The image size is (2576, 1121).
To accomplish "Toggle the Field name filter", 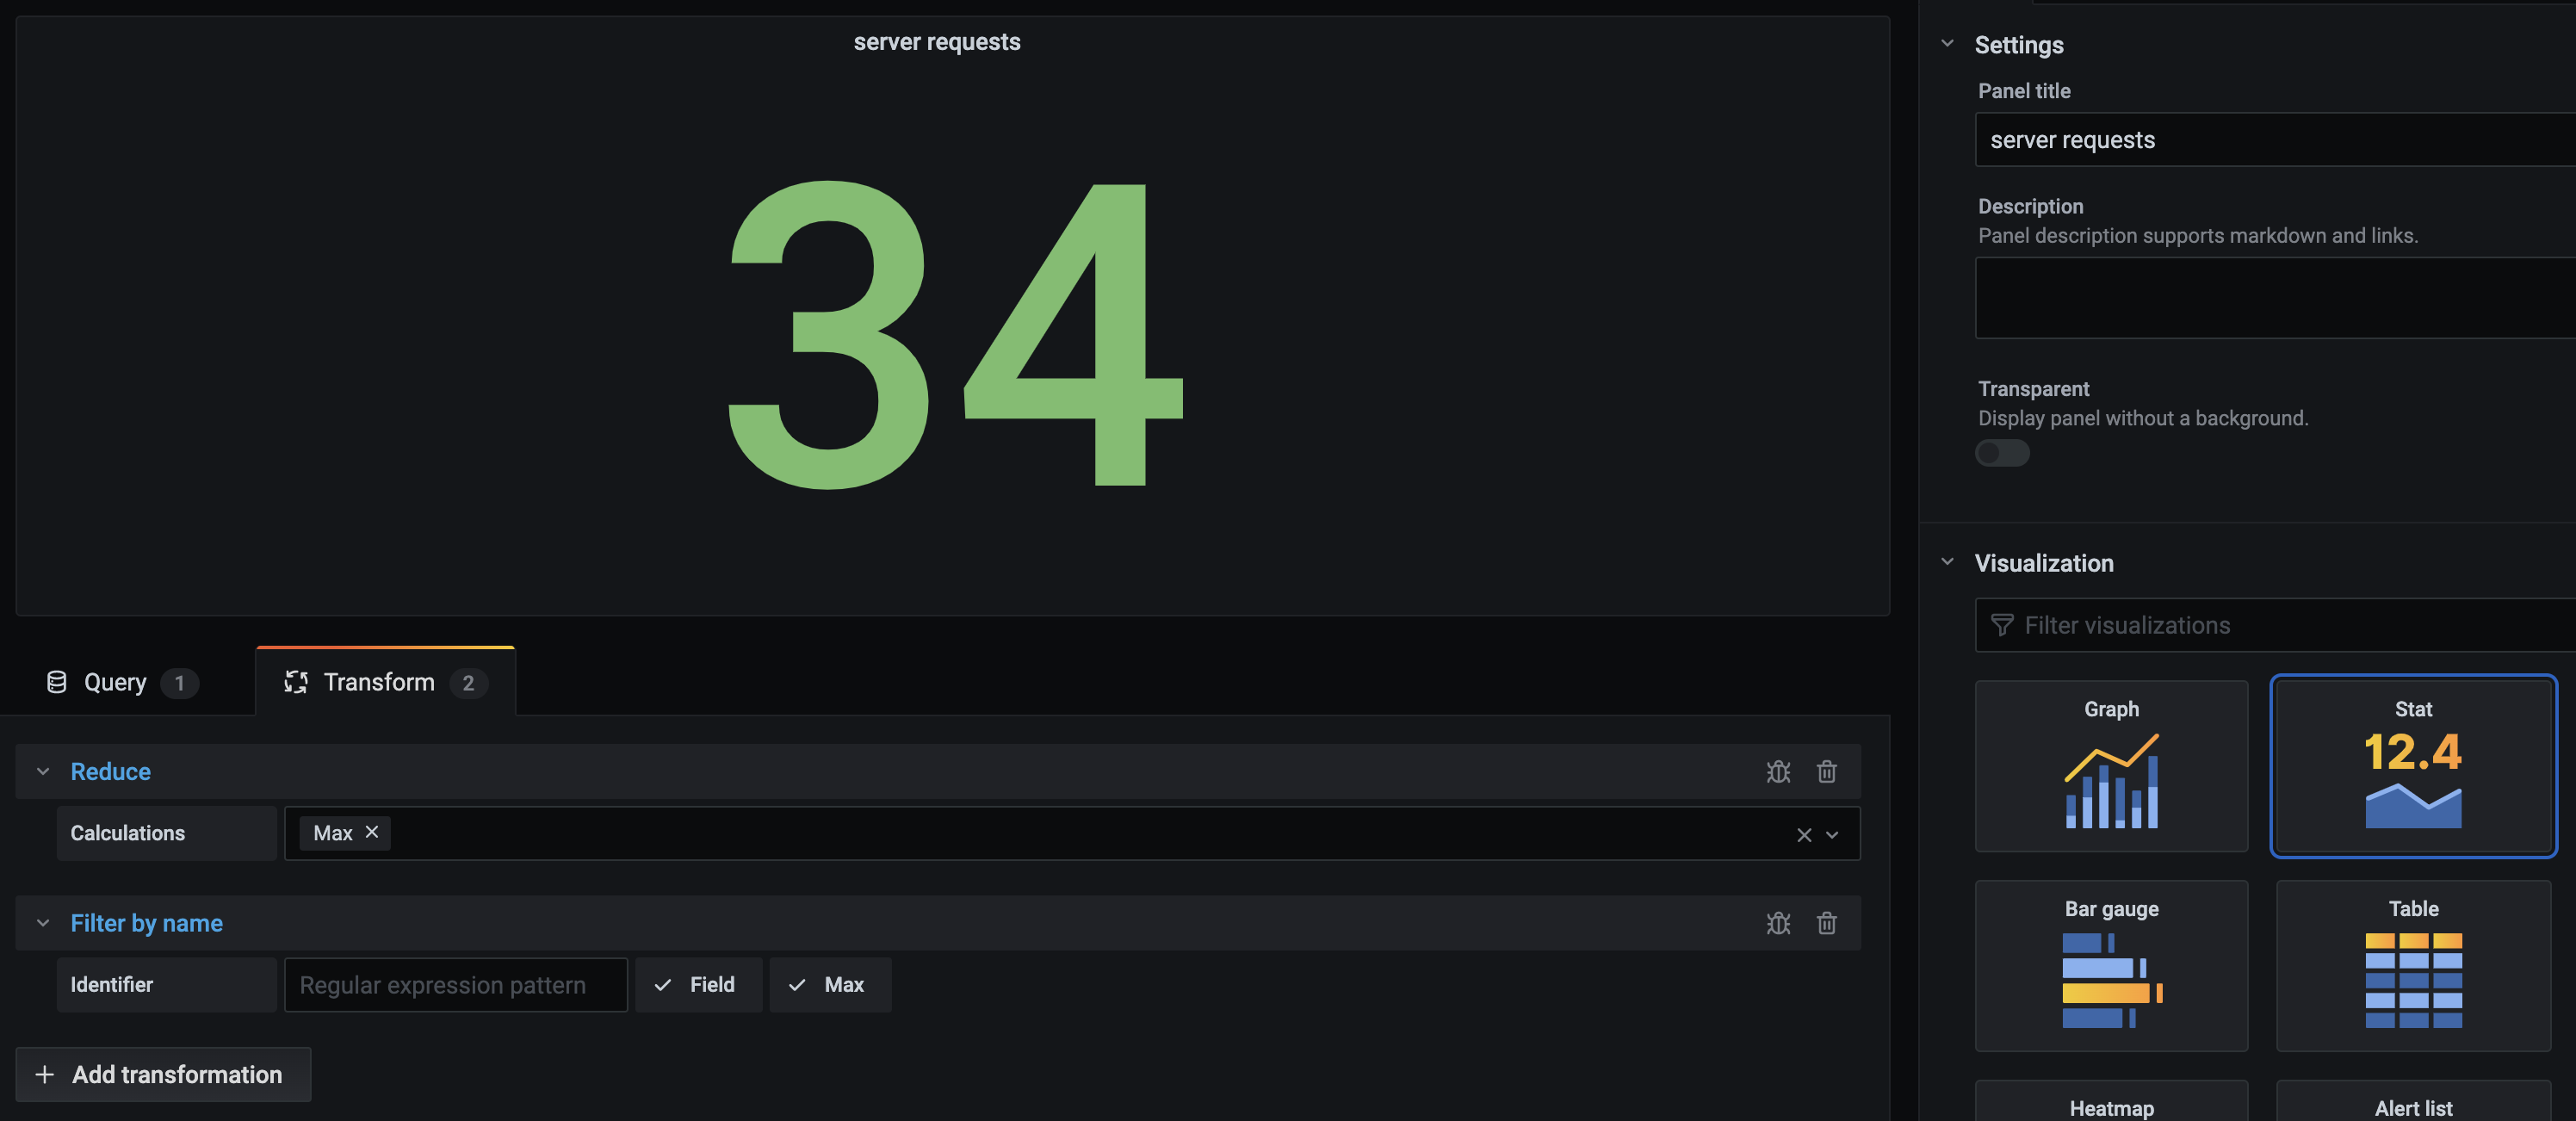I will pos(698,985).
